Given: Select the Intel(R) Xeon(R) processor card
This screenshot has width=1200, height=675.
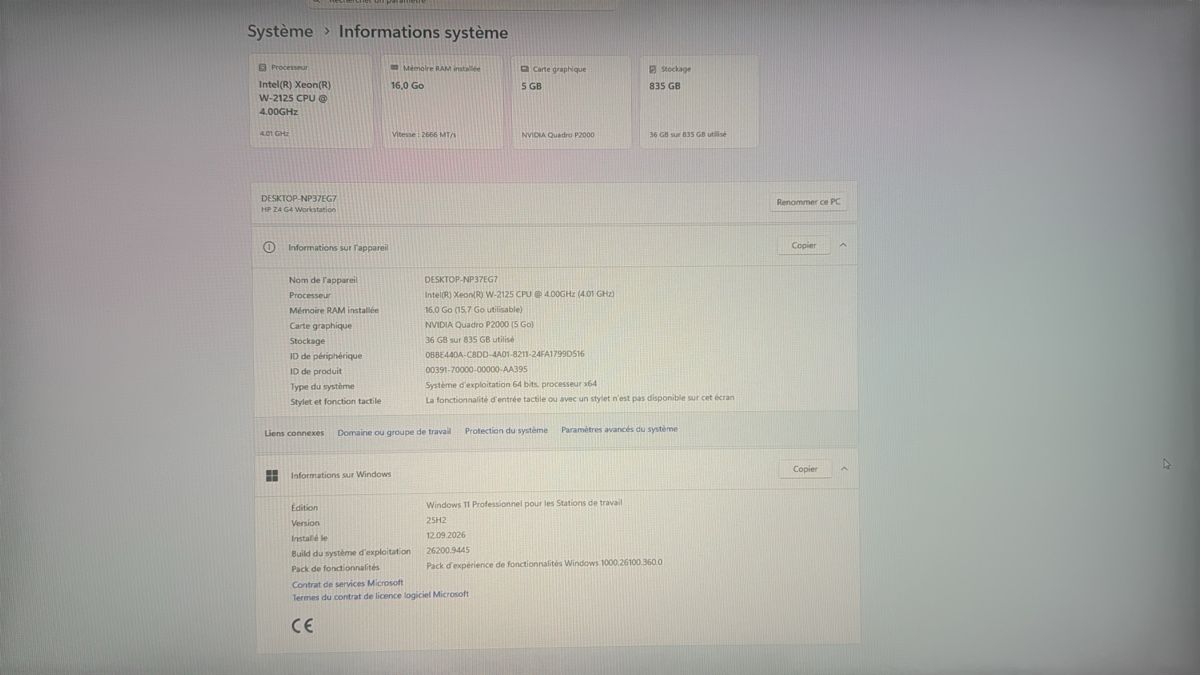Looking at the screenshot, I should point(311,101).
